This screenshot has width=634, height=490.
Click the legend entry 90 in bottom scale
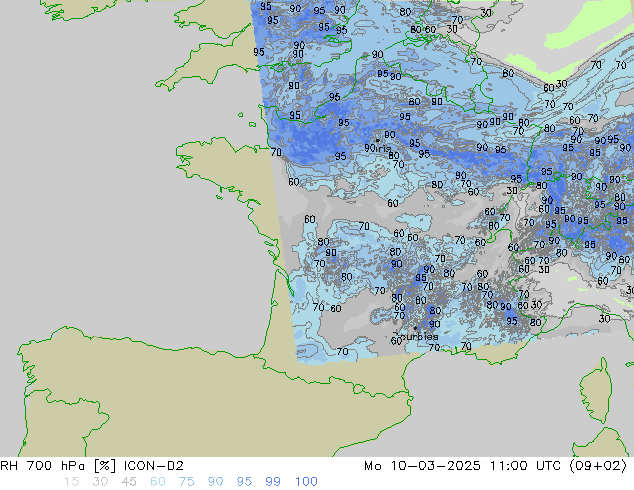pos(215,482)
